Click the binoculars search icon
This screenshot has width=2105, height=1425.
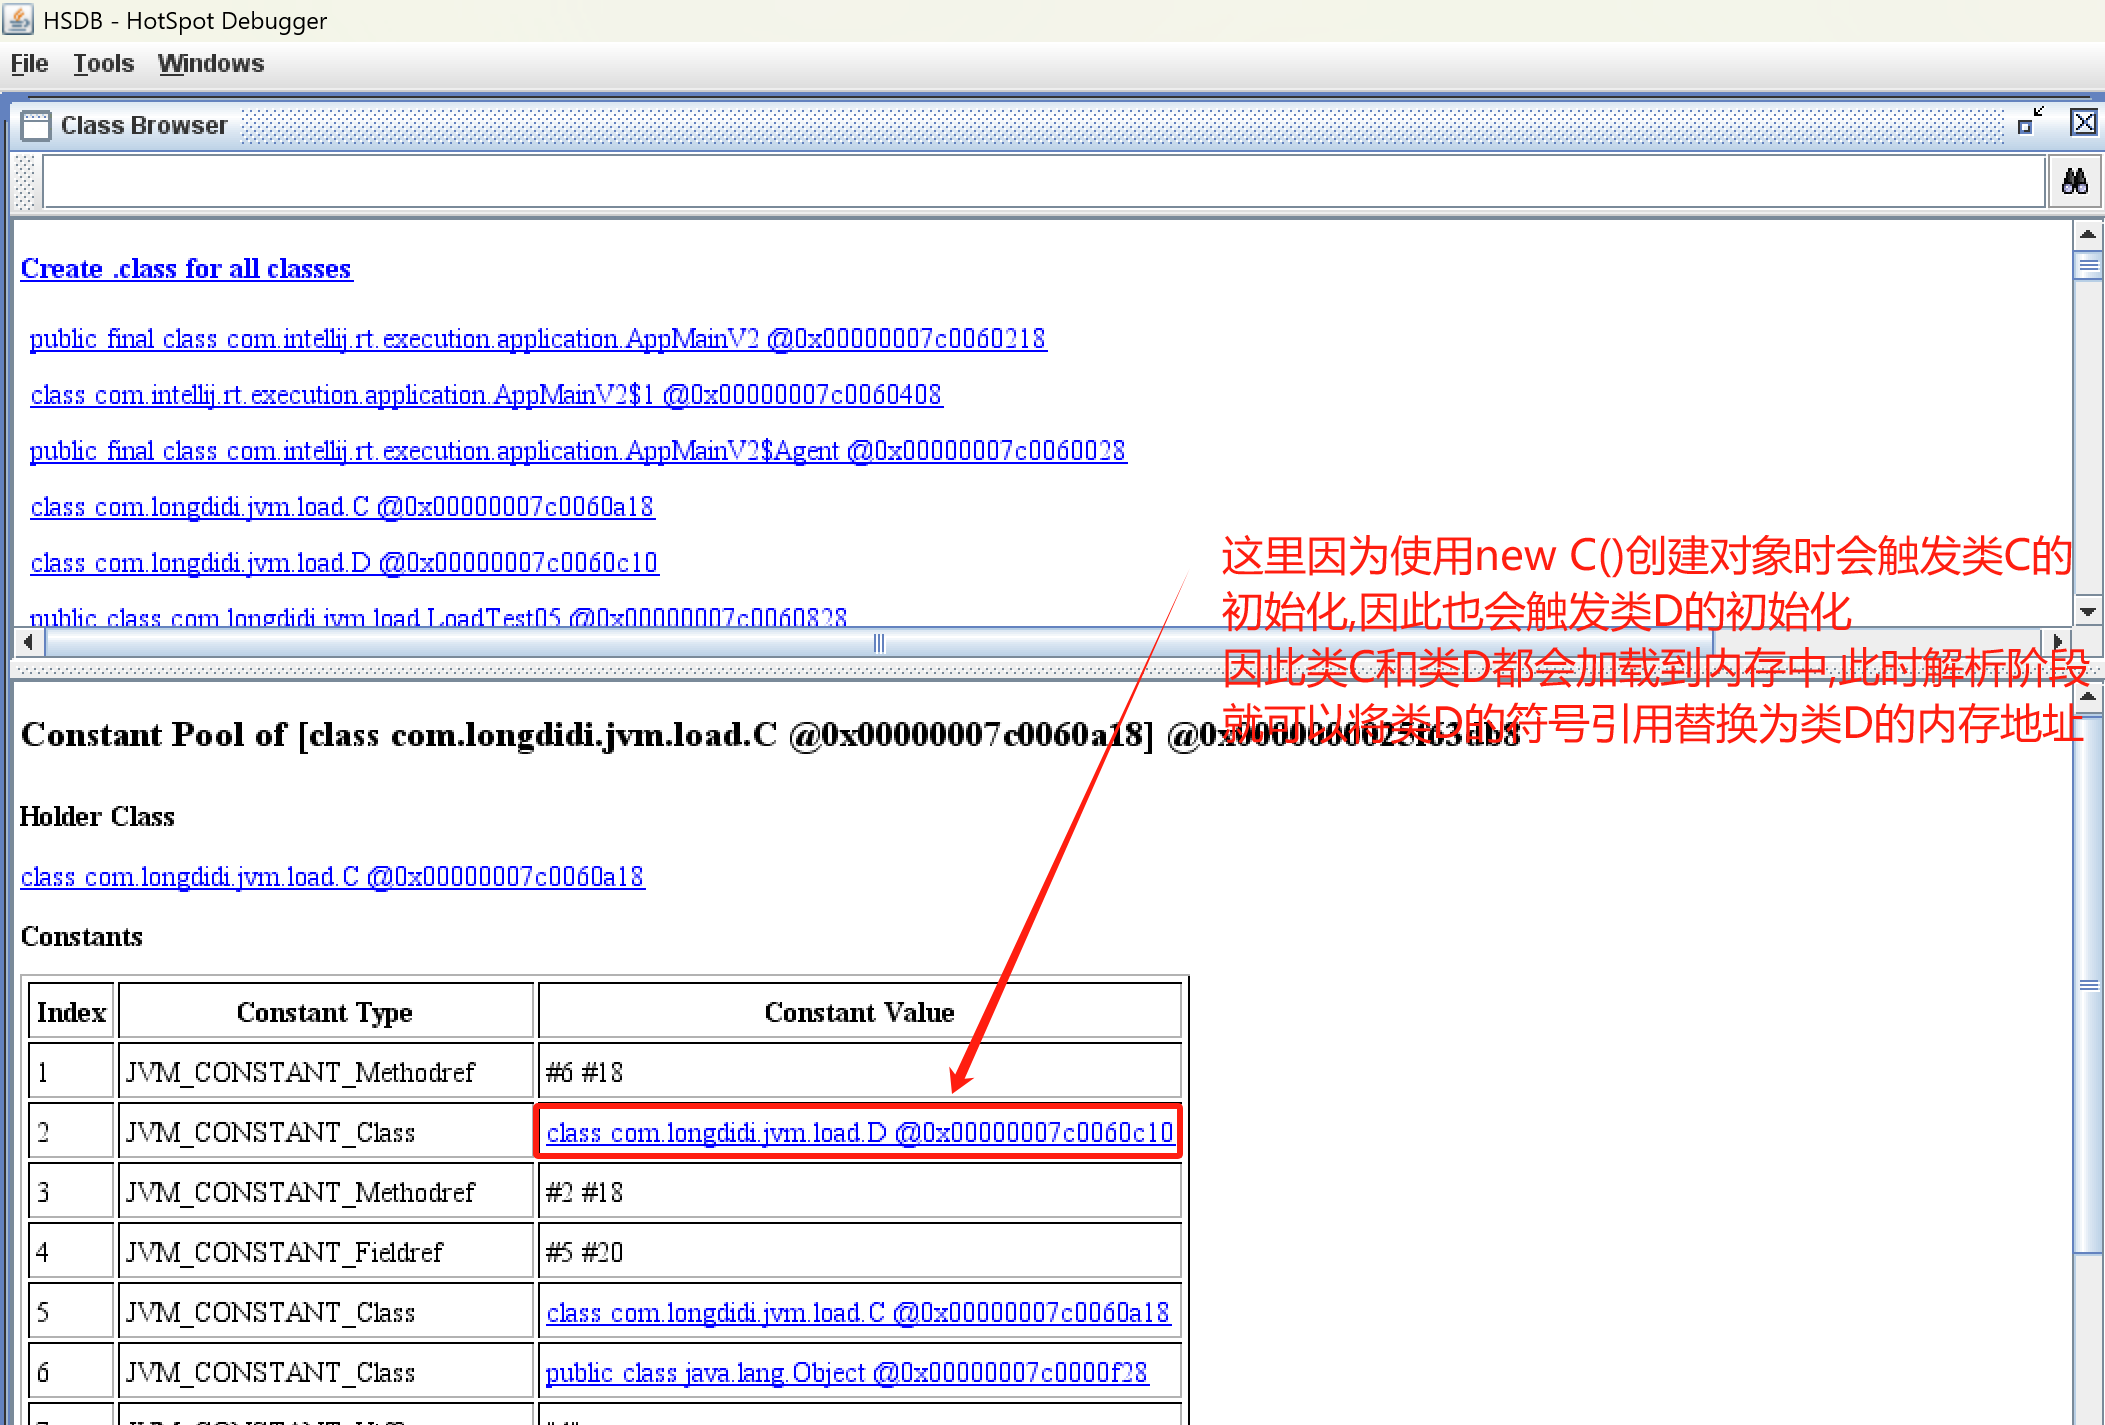tap(2074, 182)
